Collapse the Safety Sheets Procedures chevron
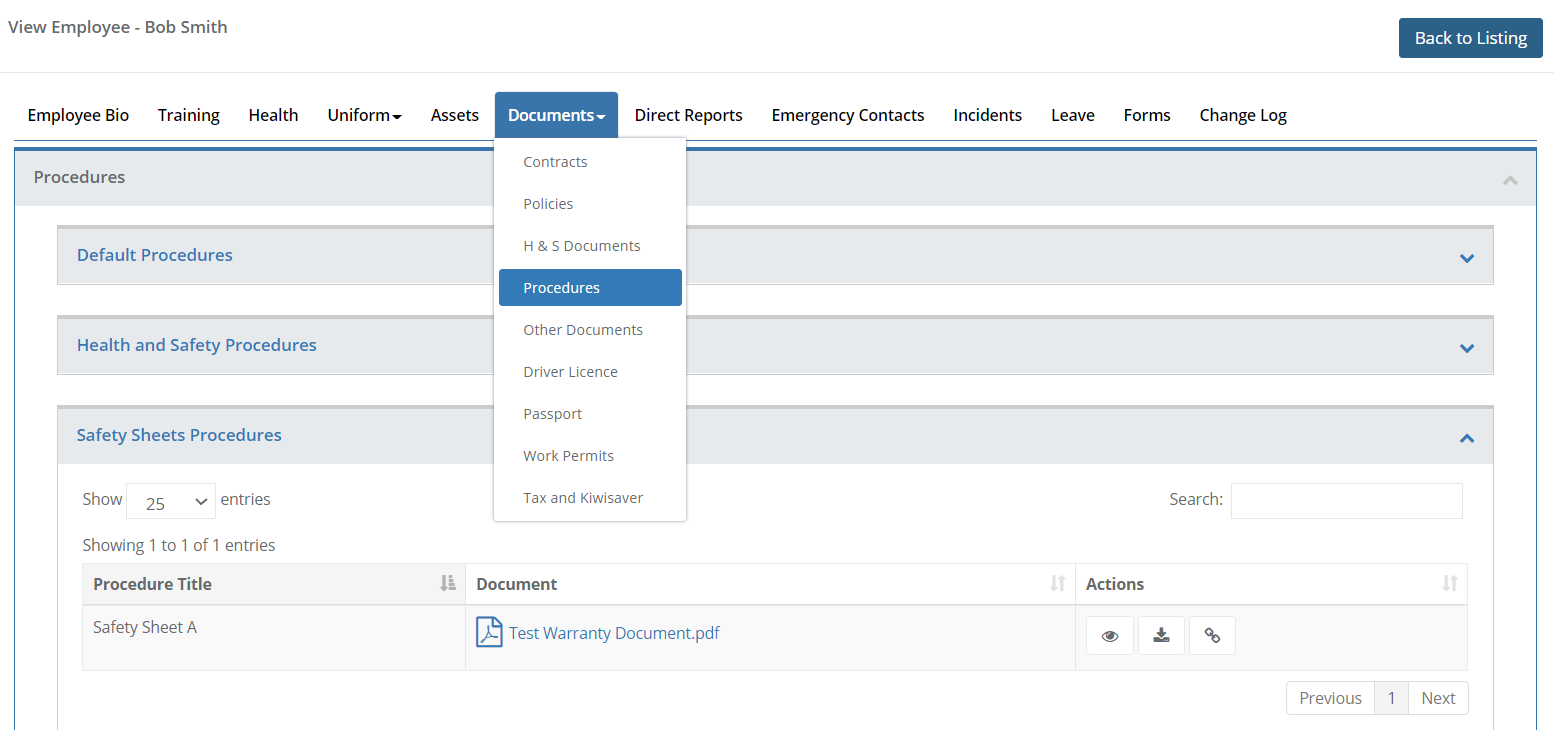 point(1467,438)
